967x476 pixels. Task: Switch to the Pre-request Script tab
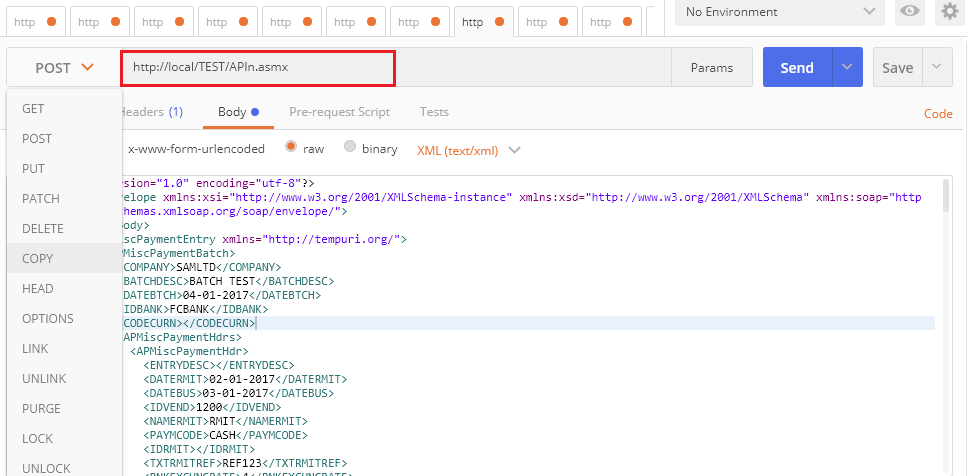339,112
